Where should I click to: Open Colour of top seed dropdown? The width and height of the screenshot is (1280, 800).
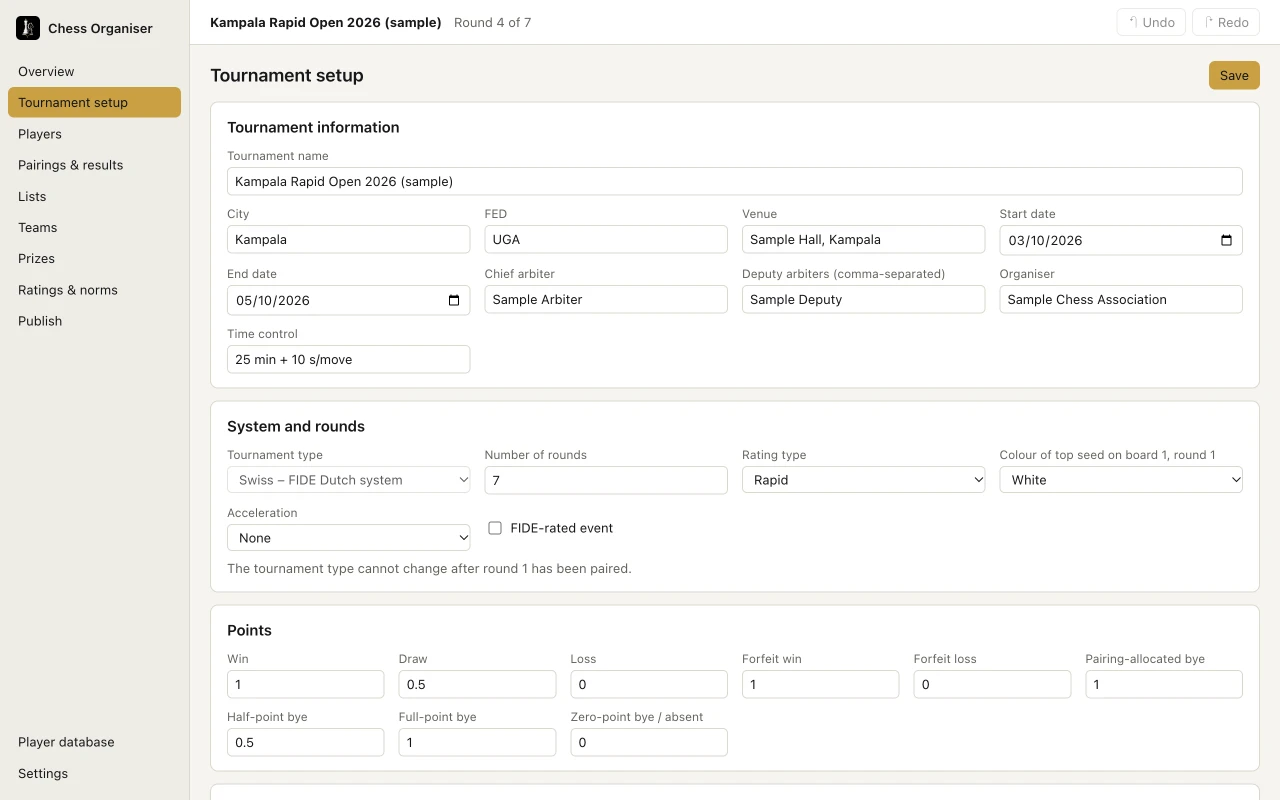point(1121,480)
